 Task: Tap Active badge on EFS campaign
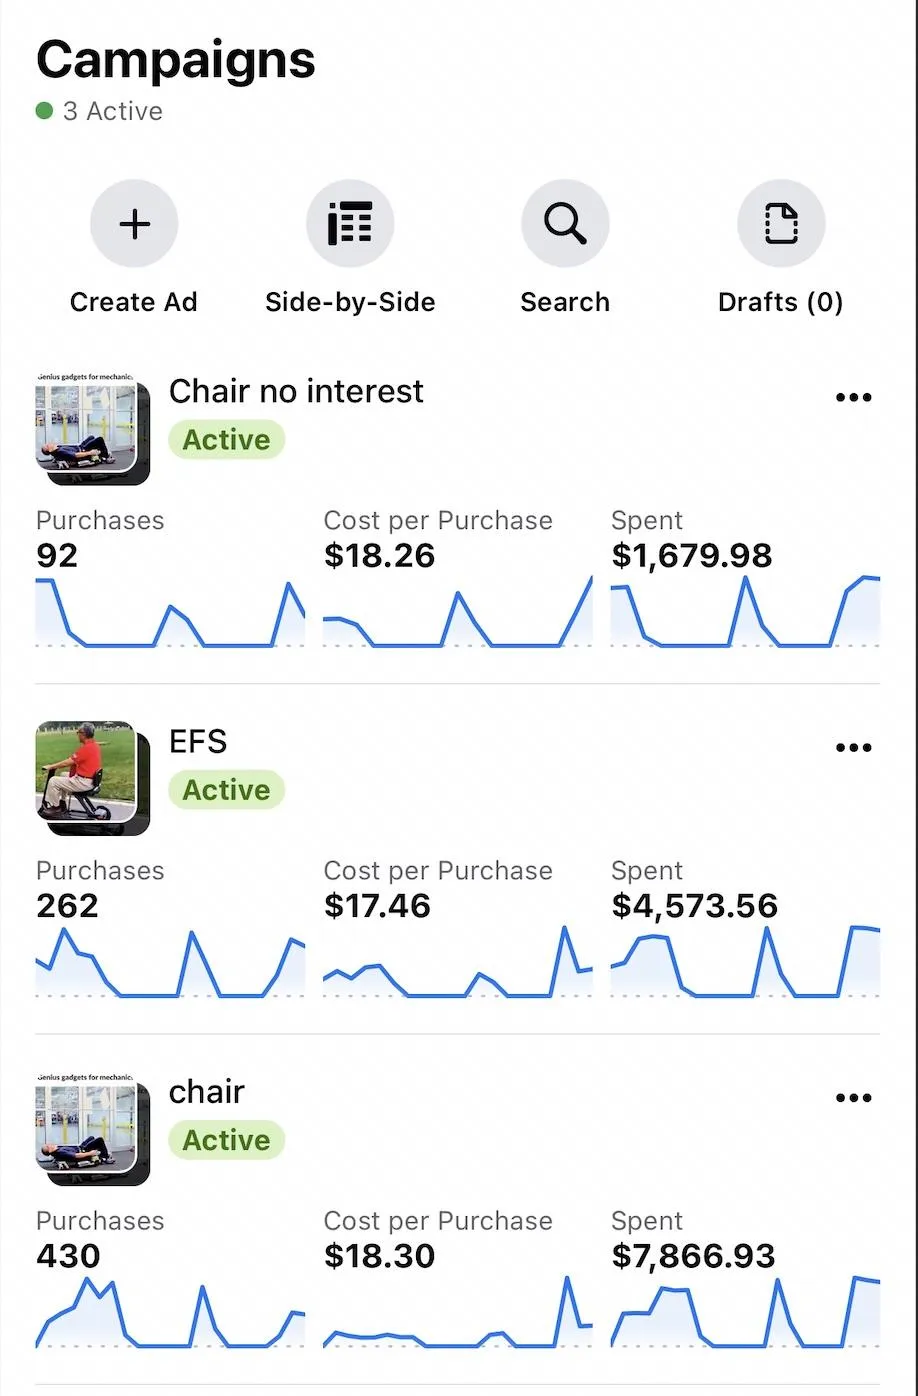click(227, 790)
